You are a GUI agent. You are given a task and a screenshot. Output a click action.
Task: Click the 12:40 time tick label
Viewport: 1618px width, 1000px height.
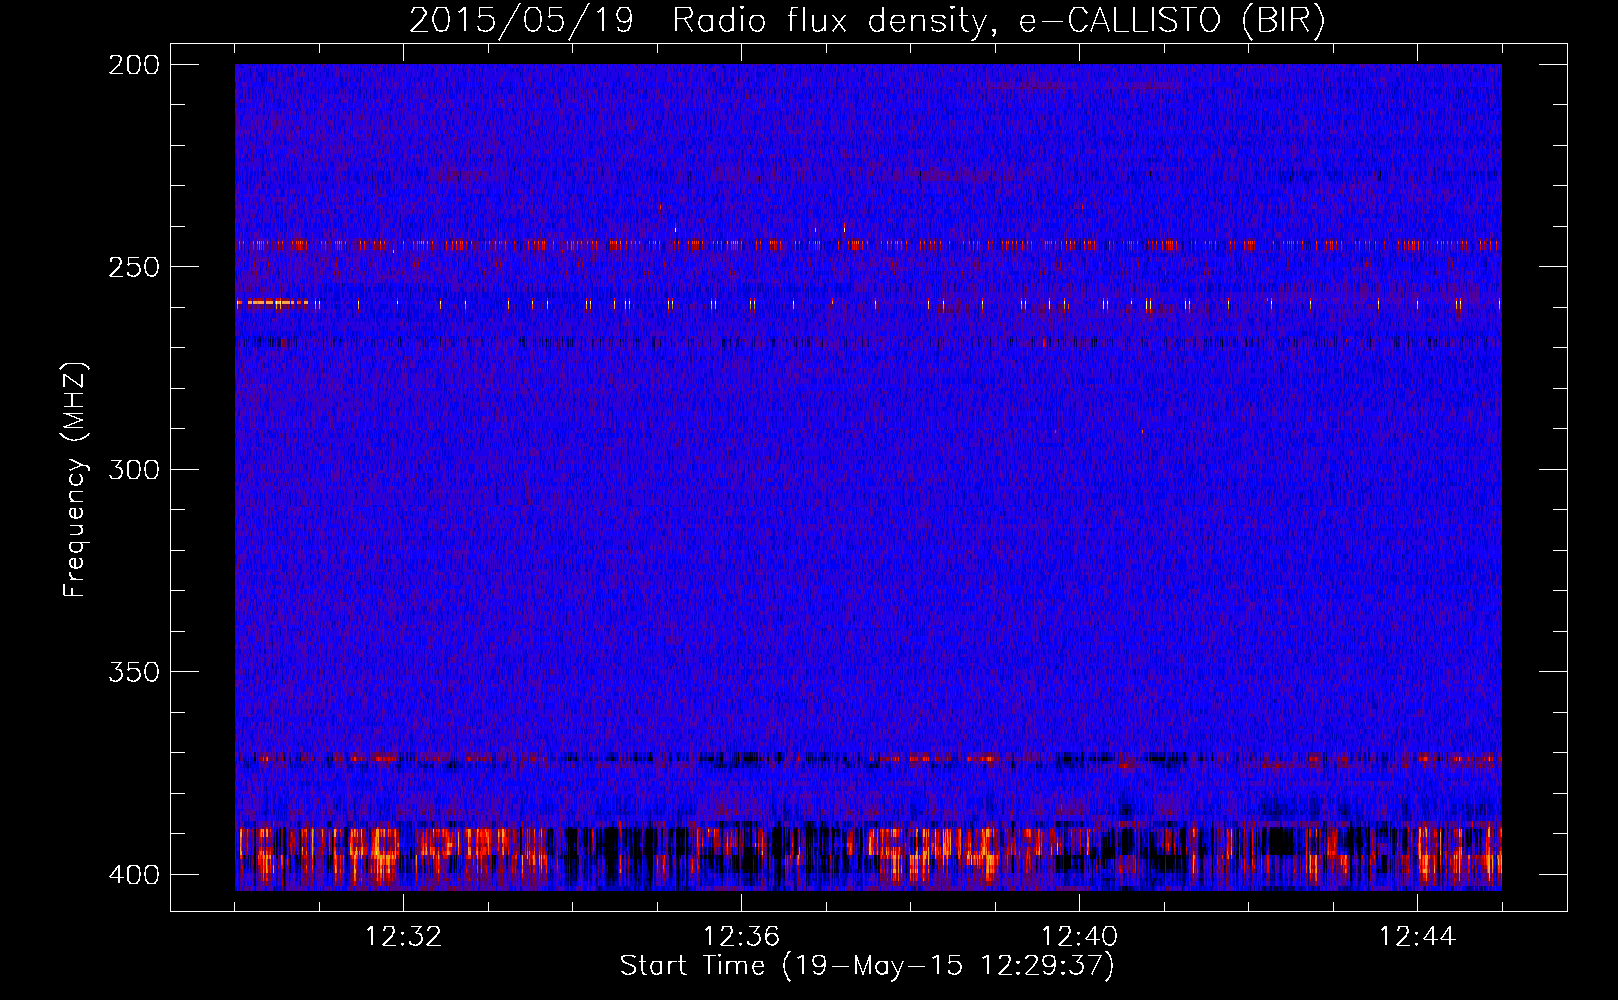[x=1079, y=937]
